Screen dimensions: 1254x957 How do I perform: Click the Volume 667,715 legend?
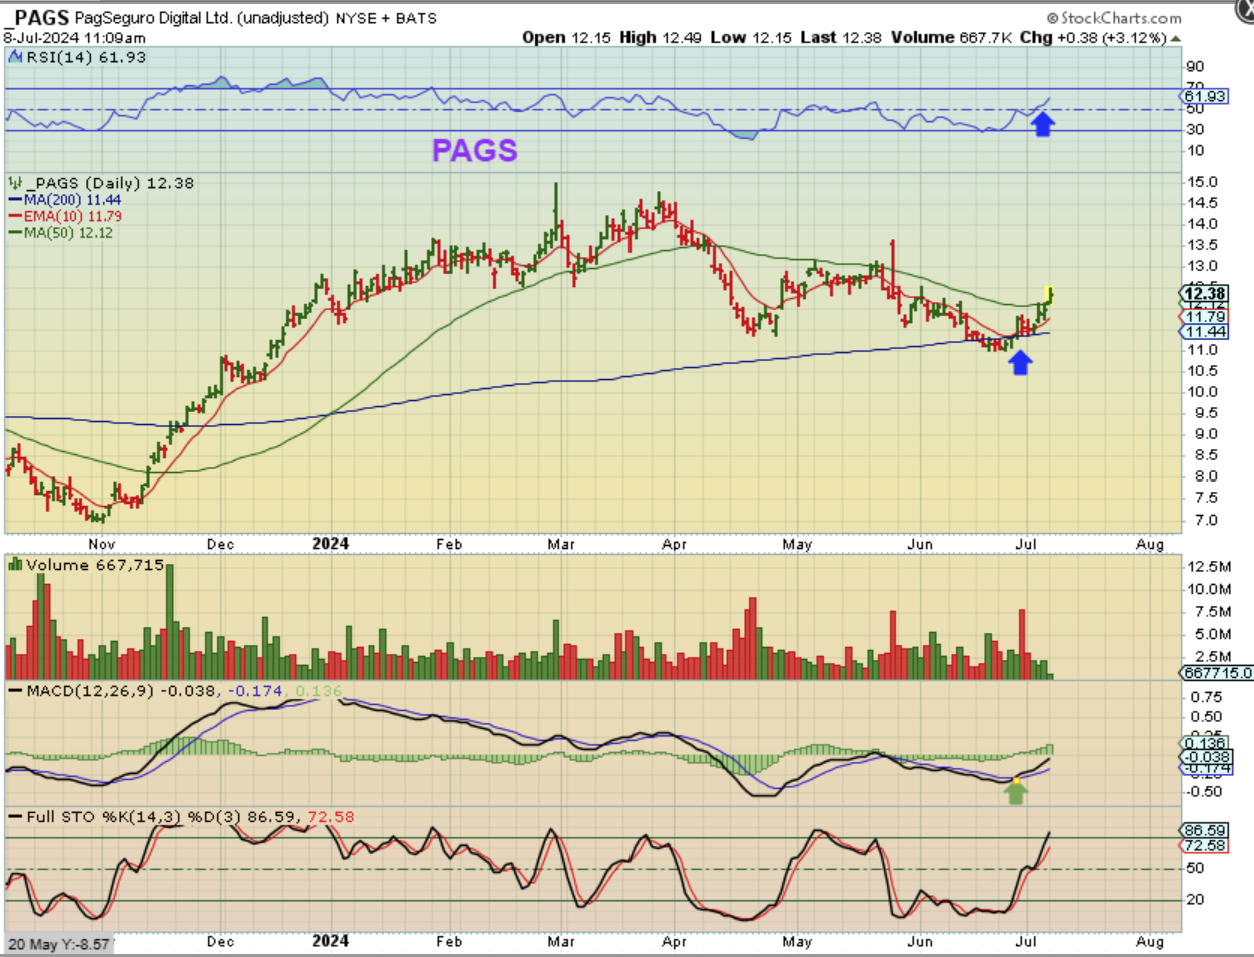(x=95, y=565)
